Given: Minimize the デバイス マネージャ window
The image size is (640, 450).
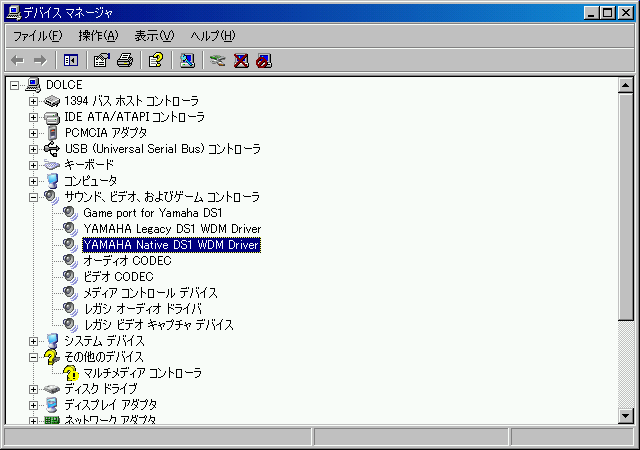Looking at the screenshot, I should point(591,13).
